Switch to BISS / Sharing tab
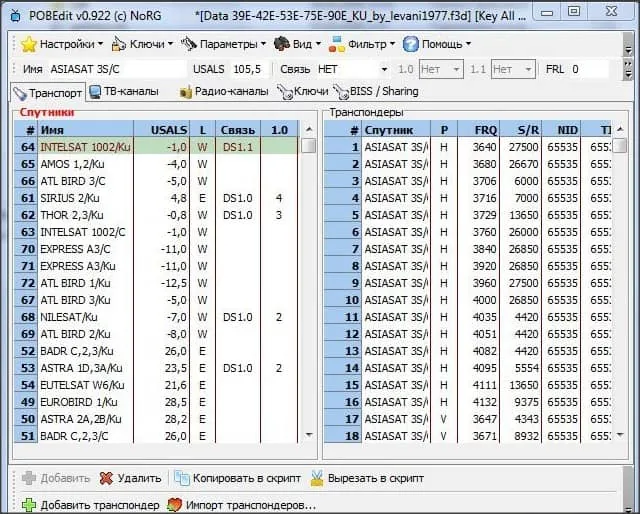This screenshot has height=514, width=640. coord(376,91)
